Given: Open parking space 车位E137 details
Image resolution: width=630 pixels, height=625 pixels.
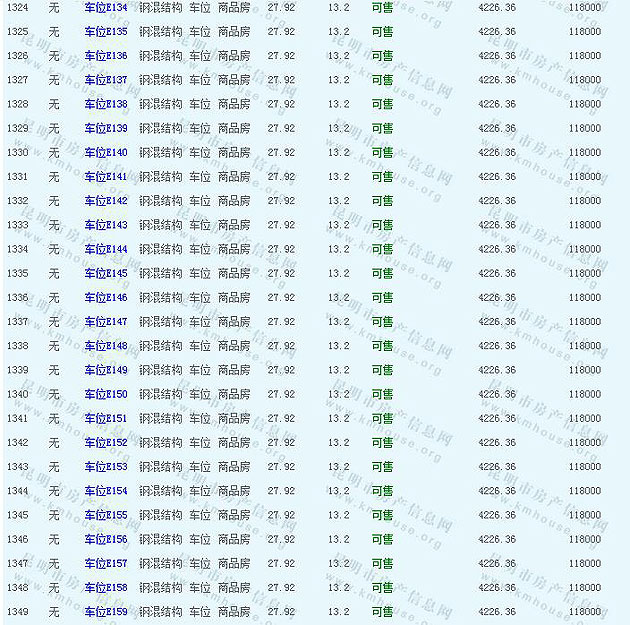Looking at the screenshot, I should click(x=105, y=80).
